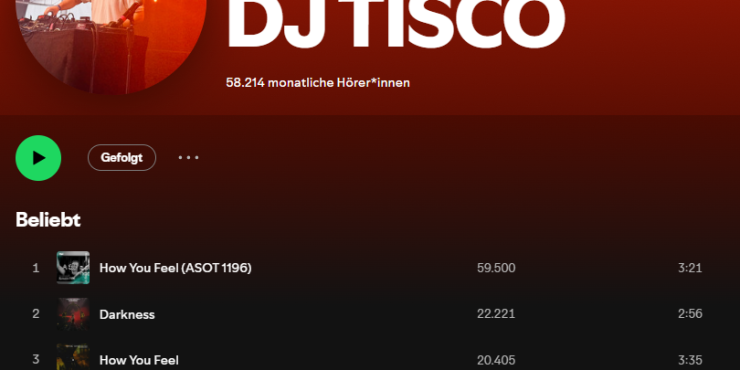Open the plain How You Feel title
The height and width of the screenshot is (370, 740).
click(139, 361)
